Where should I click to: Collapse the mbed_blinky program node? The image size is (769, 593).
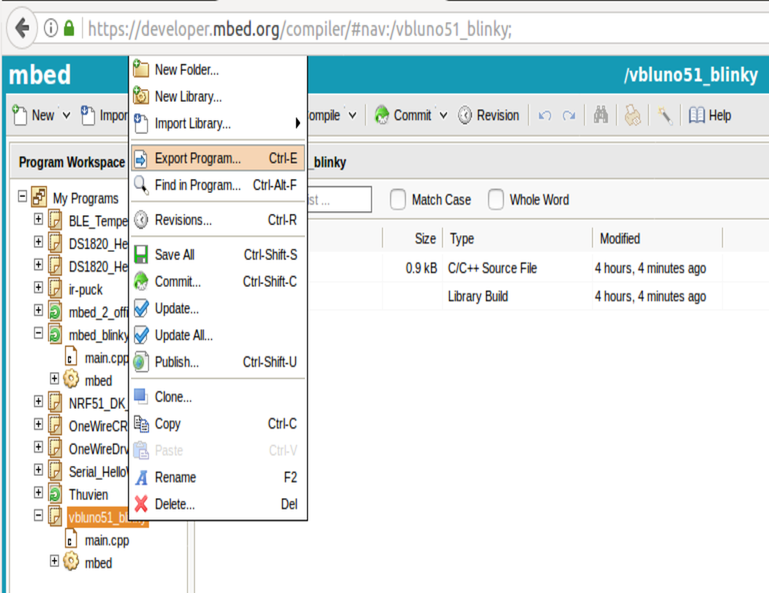[38, 333]
